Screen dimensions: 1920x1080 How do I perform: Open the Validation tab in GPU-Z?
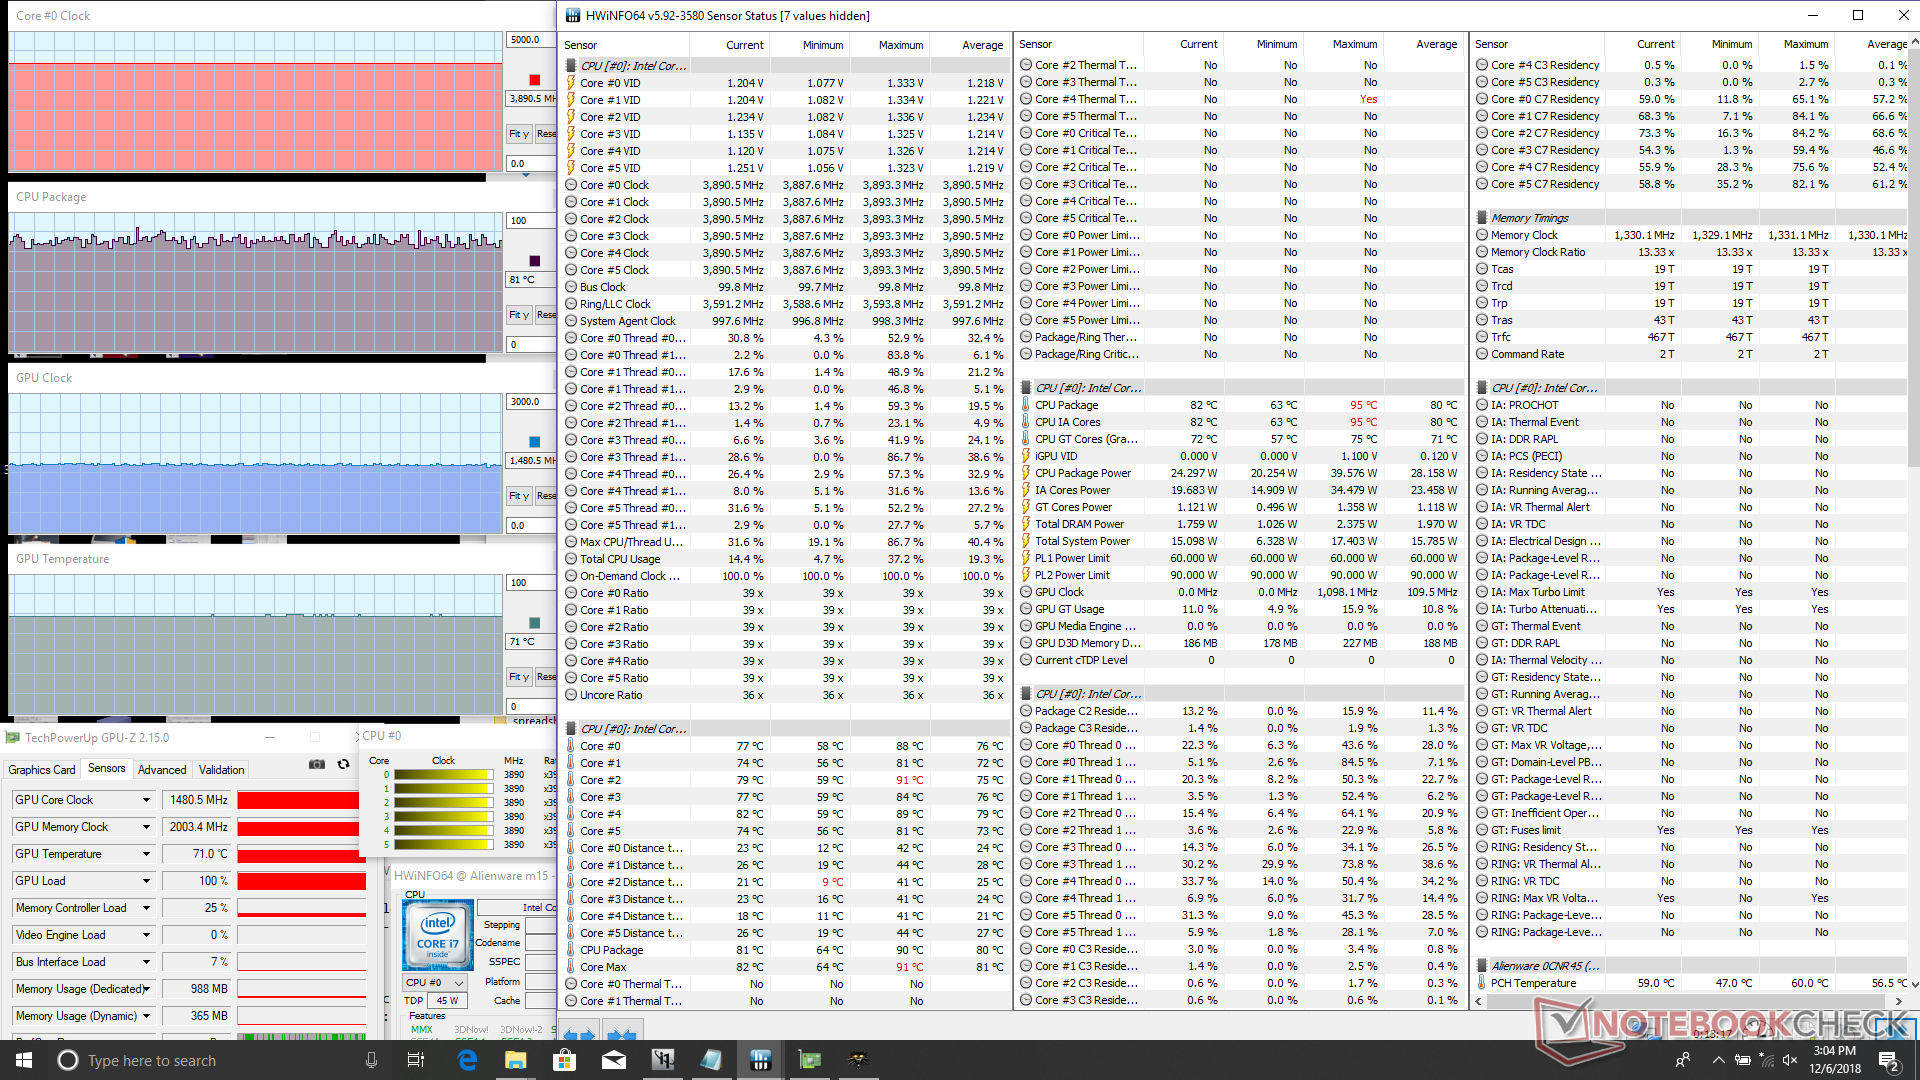coord(221,770)
